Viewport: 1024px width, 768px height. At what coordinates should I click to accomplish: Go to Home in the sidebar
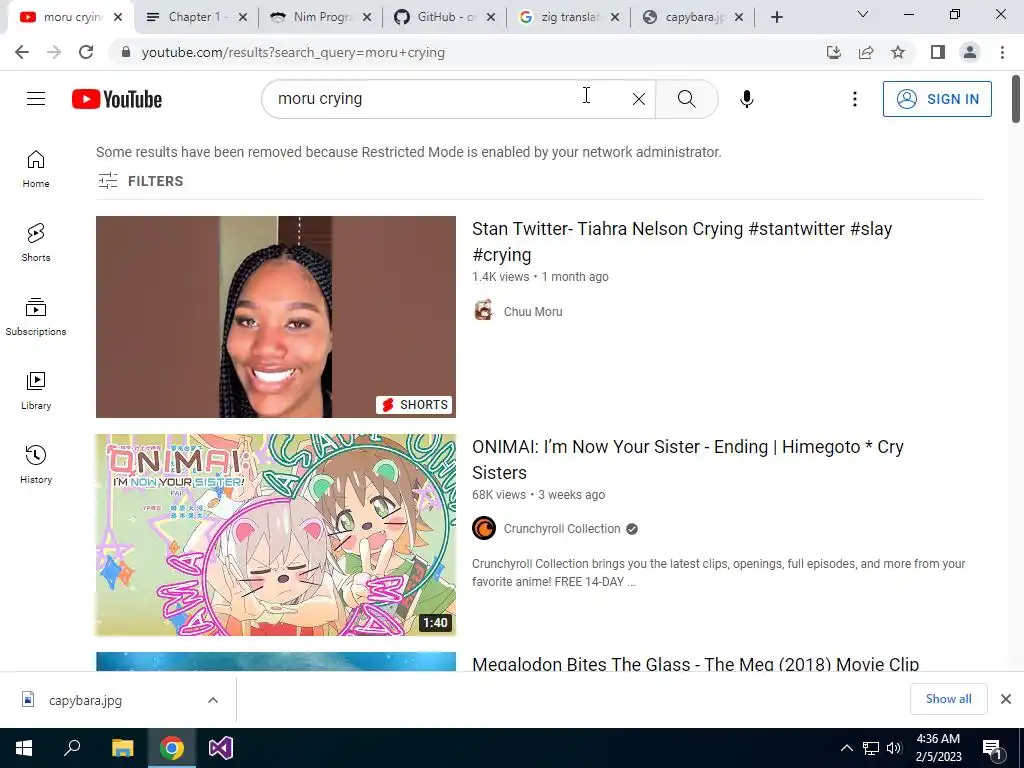[x=36, y=169]
